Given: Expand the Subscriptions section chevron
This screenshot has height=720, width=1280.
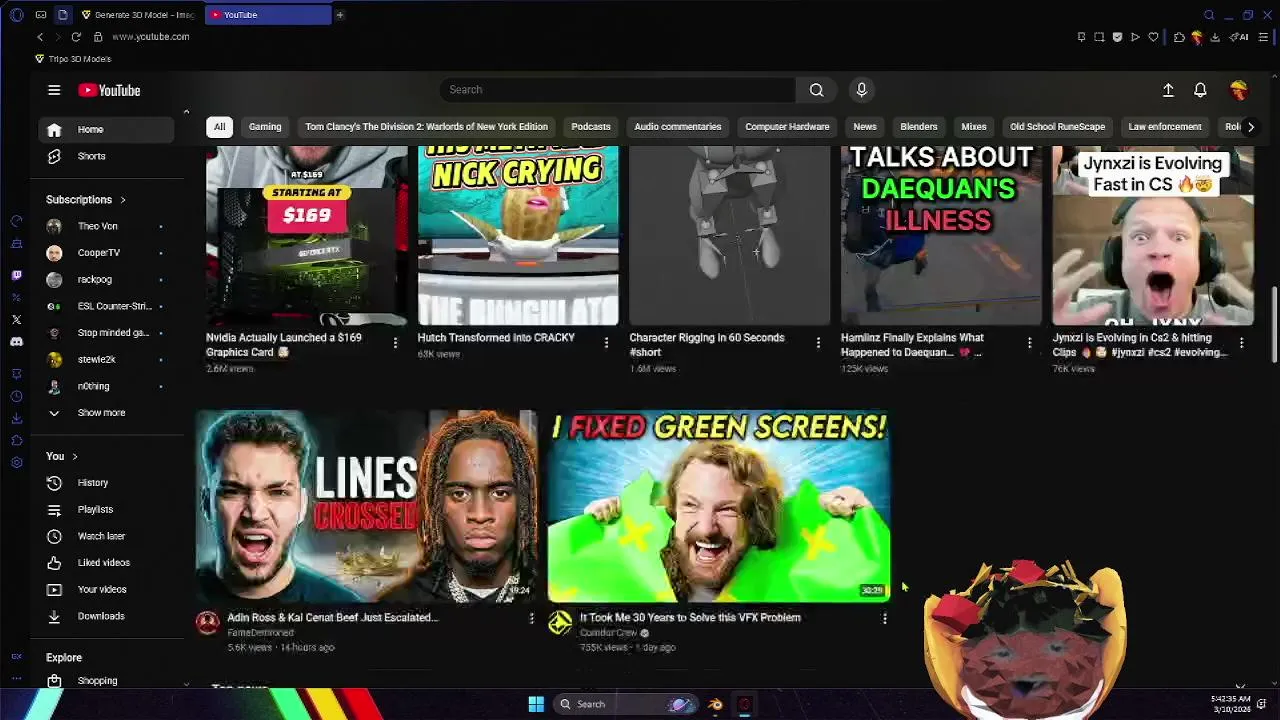Looking at the screenshot, I should 123,200.
